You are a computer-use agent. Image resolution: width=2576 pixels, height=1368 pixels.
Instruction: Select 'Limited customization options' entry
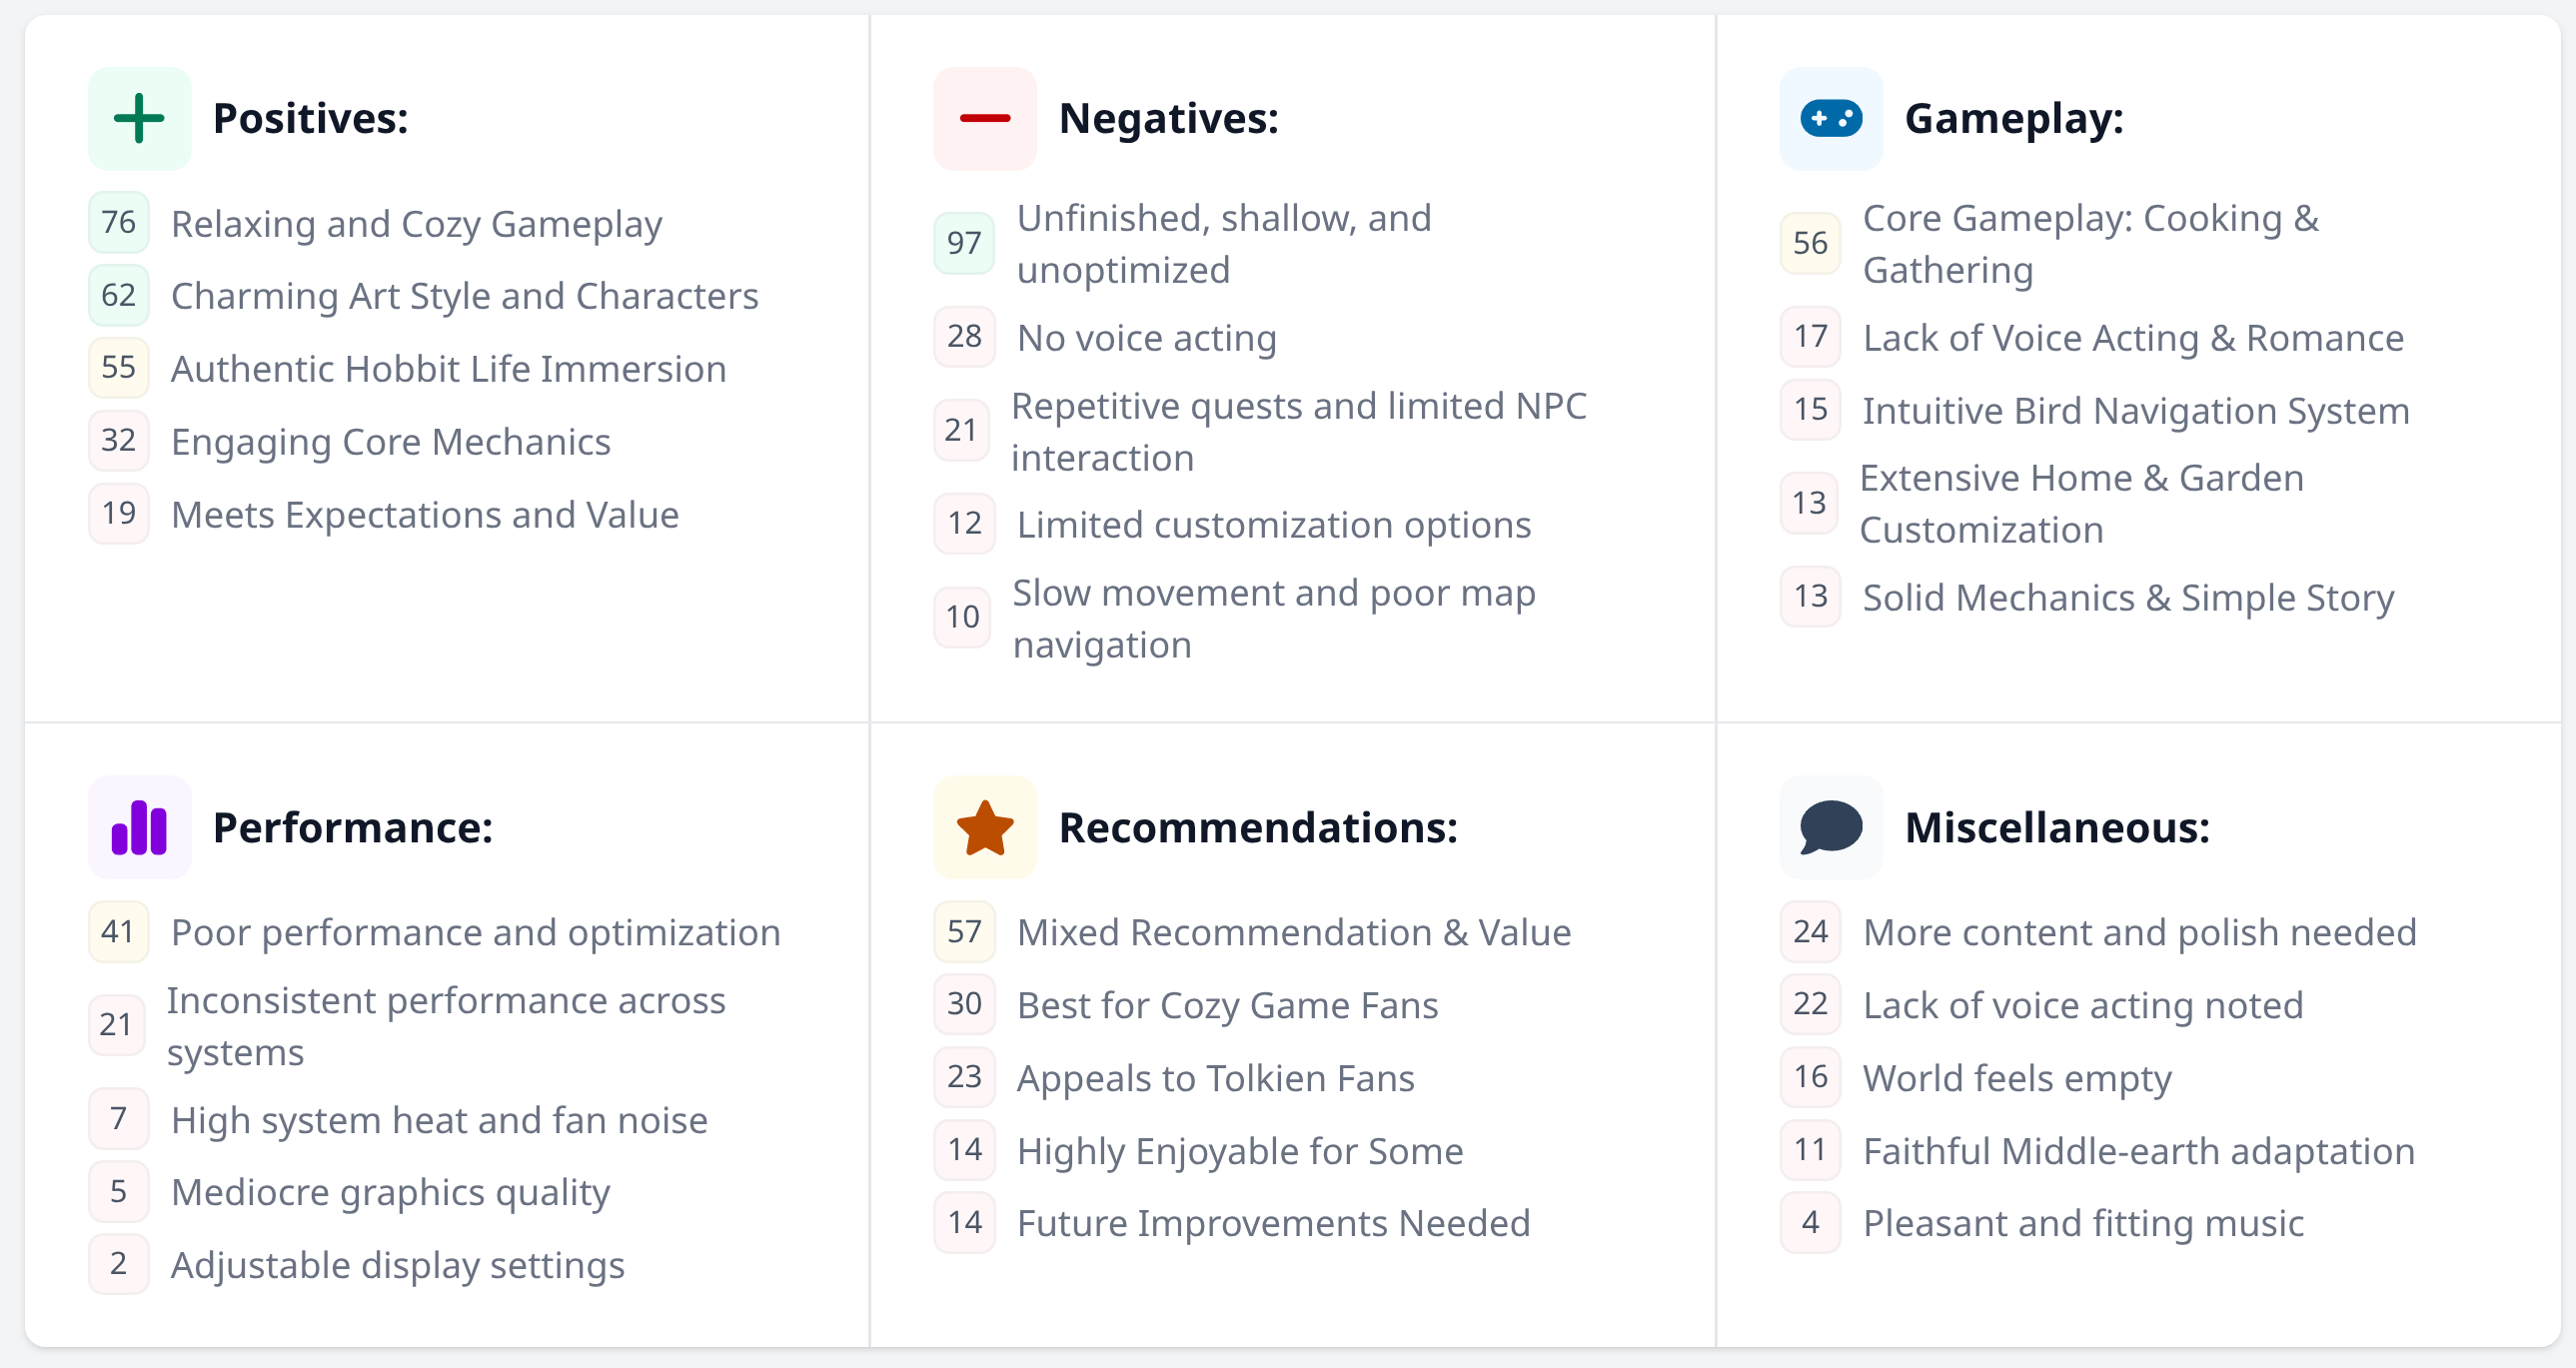click(x=1273, y=525)
